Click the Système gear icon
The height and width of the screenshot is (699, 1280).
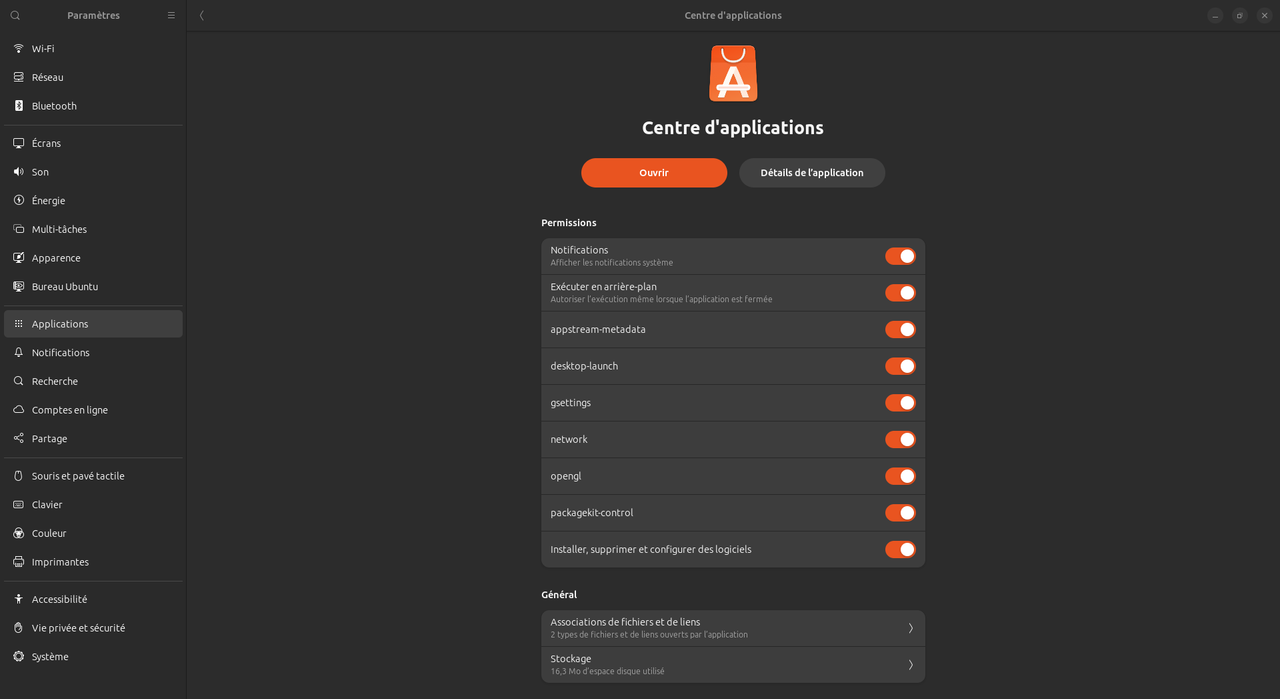[18, 657]
